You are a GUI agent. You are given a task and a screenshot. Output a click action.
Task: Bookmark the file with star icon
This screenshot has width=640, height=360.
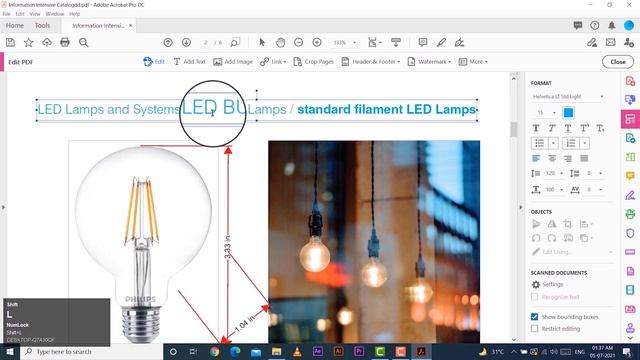(x=29, y=42)
